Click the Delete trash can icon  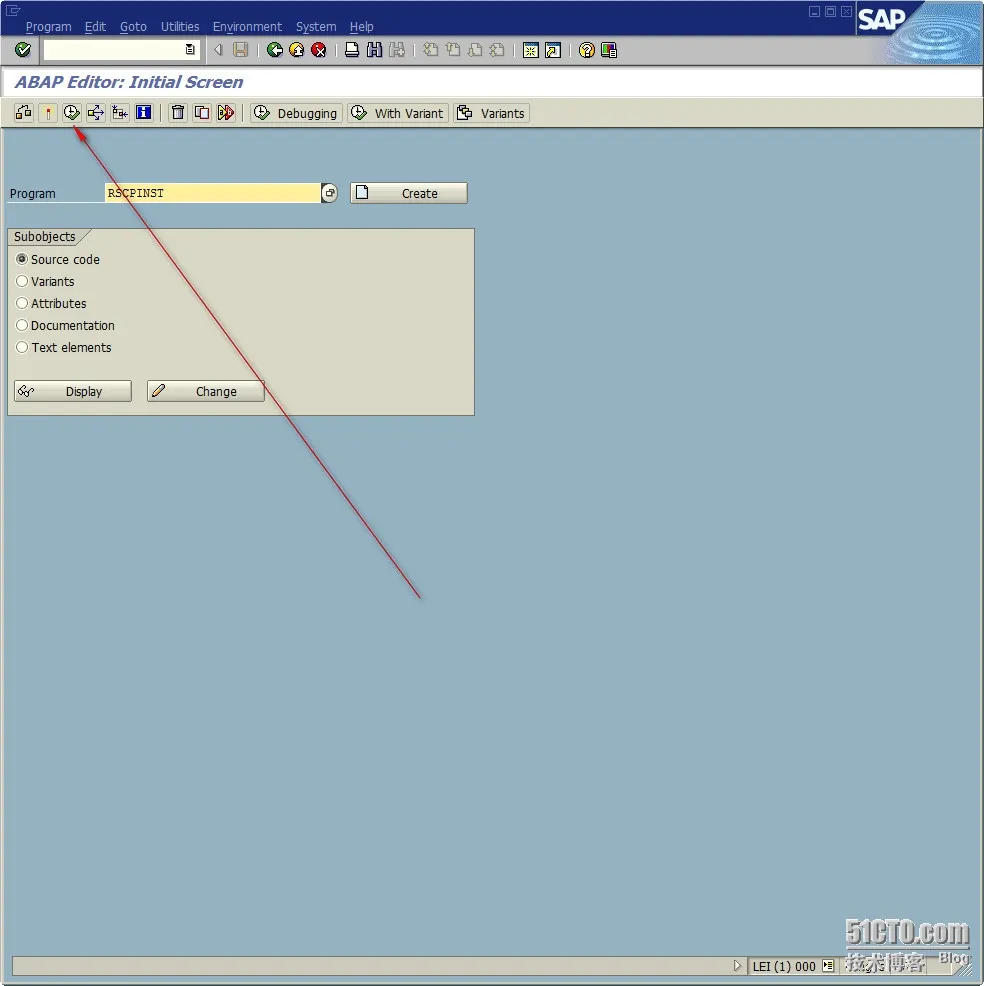coord(178,113)
